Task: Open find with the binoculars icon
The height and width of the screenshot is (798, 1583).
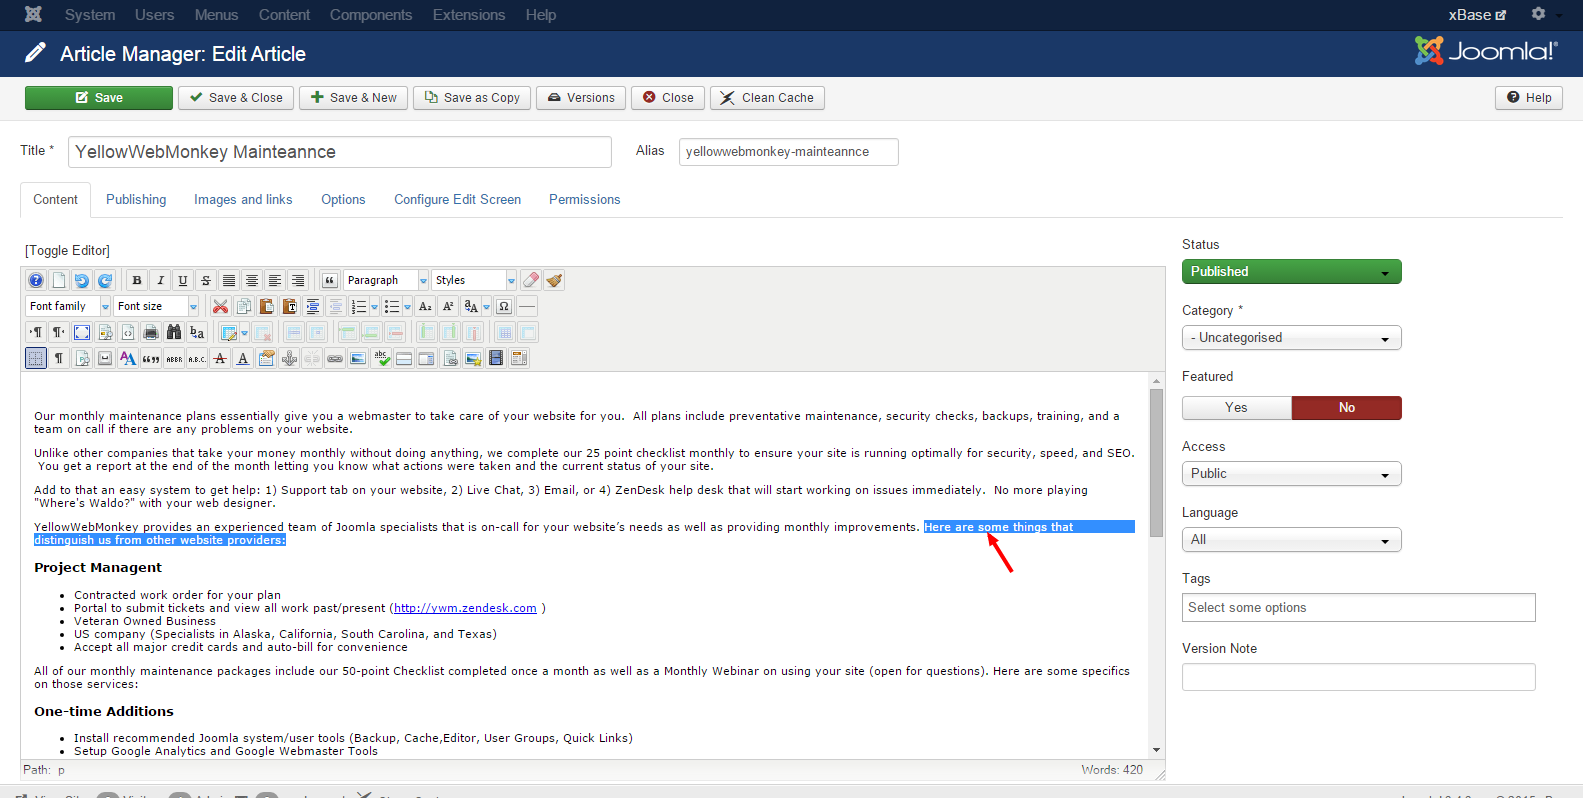Action: click(x=174, y=332)
